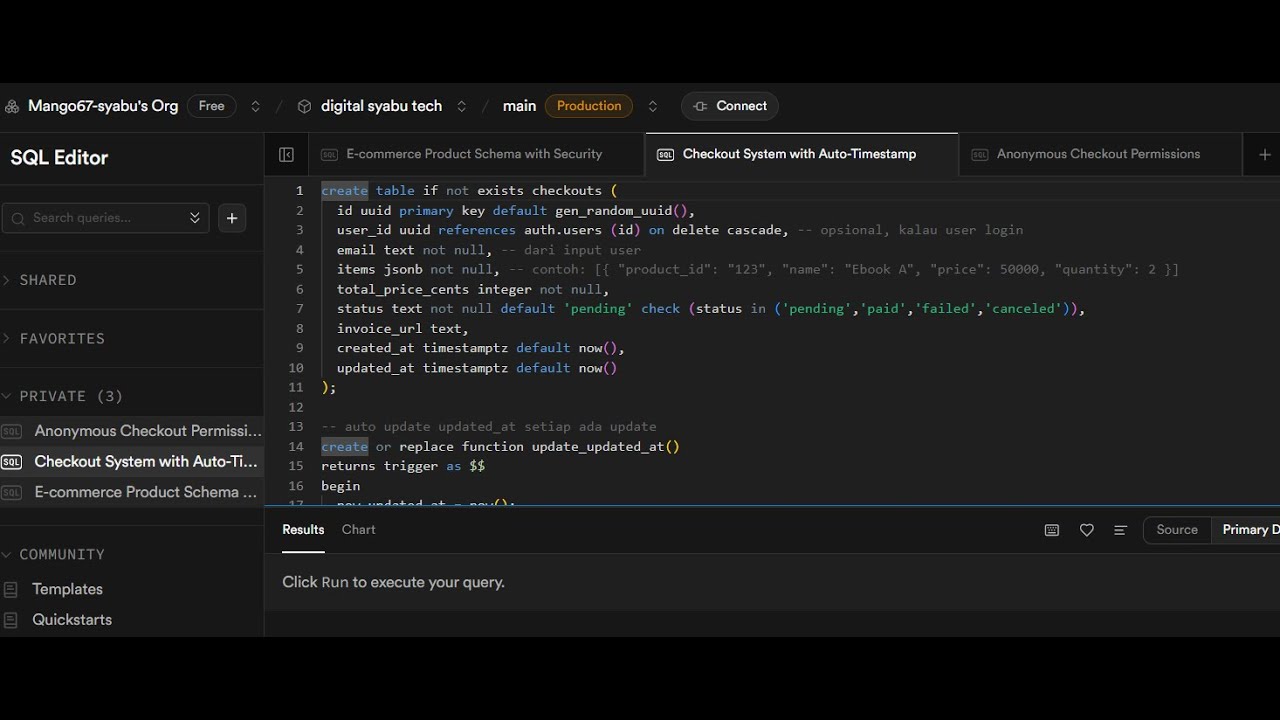Screen dimensions: 1280x720
Task: Focus the Search queries input field
Action: click(105, 218)
